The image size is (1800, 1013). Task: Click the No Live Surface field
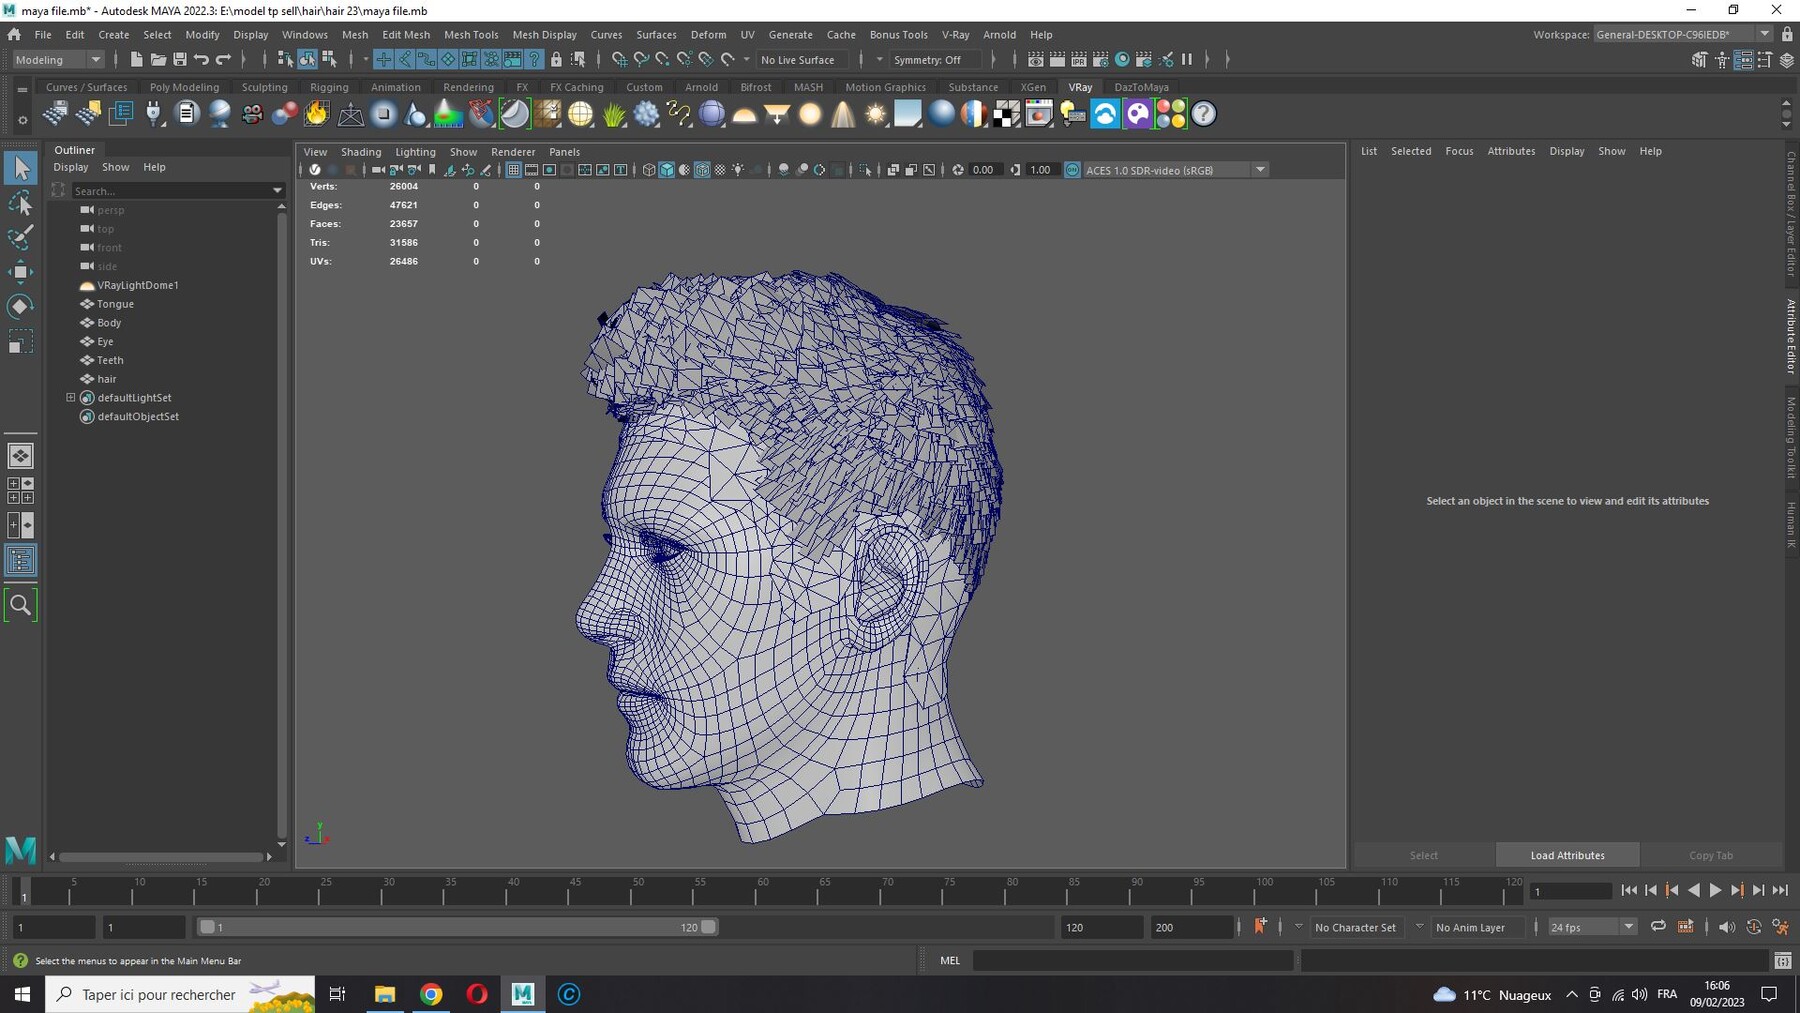click(803, 60)
